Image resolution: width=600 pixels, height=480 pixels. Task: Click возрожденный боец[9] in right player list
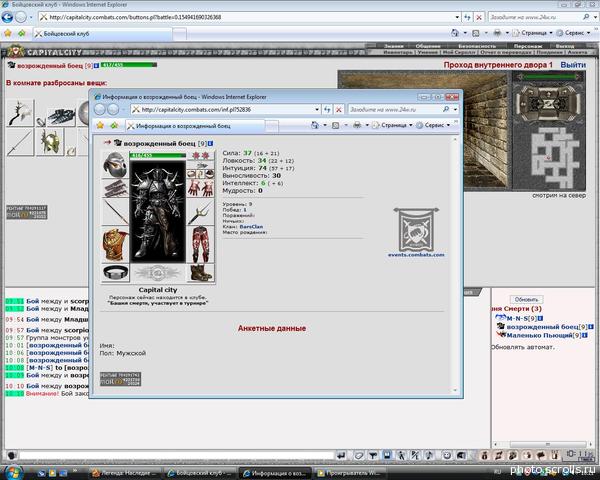[547, 327]
